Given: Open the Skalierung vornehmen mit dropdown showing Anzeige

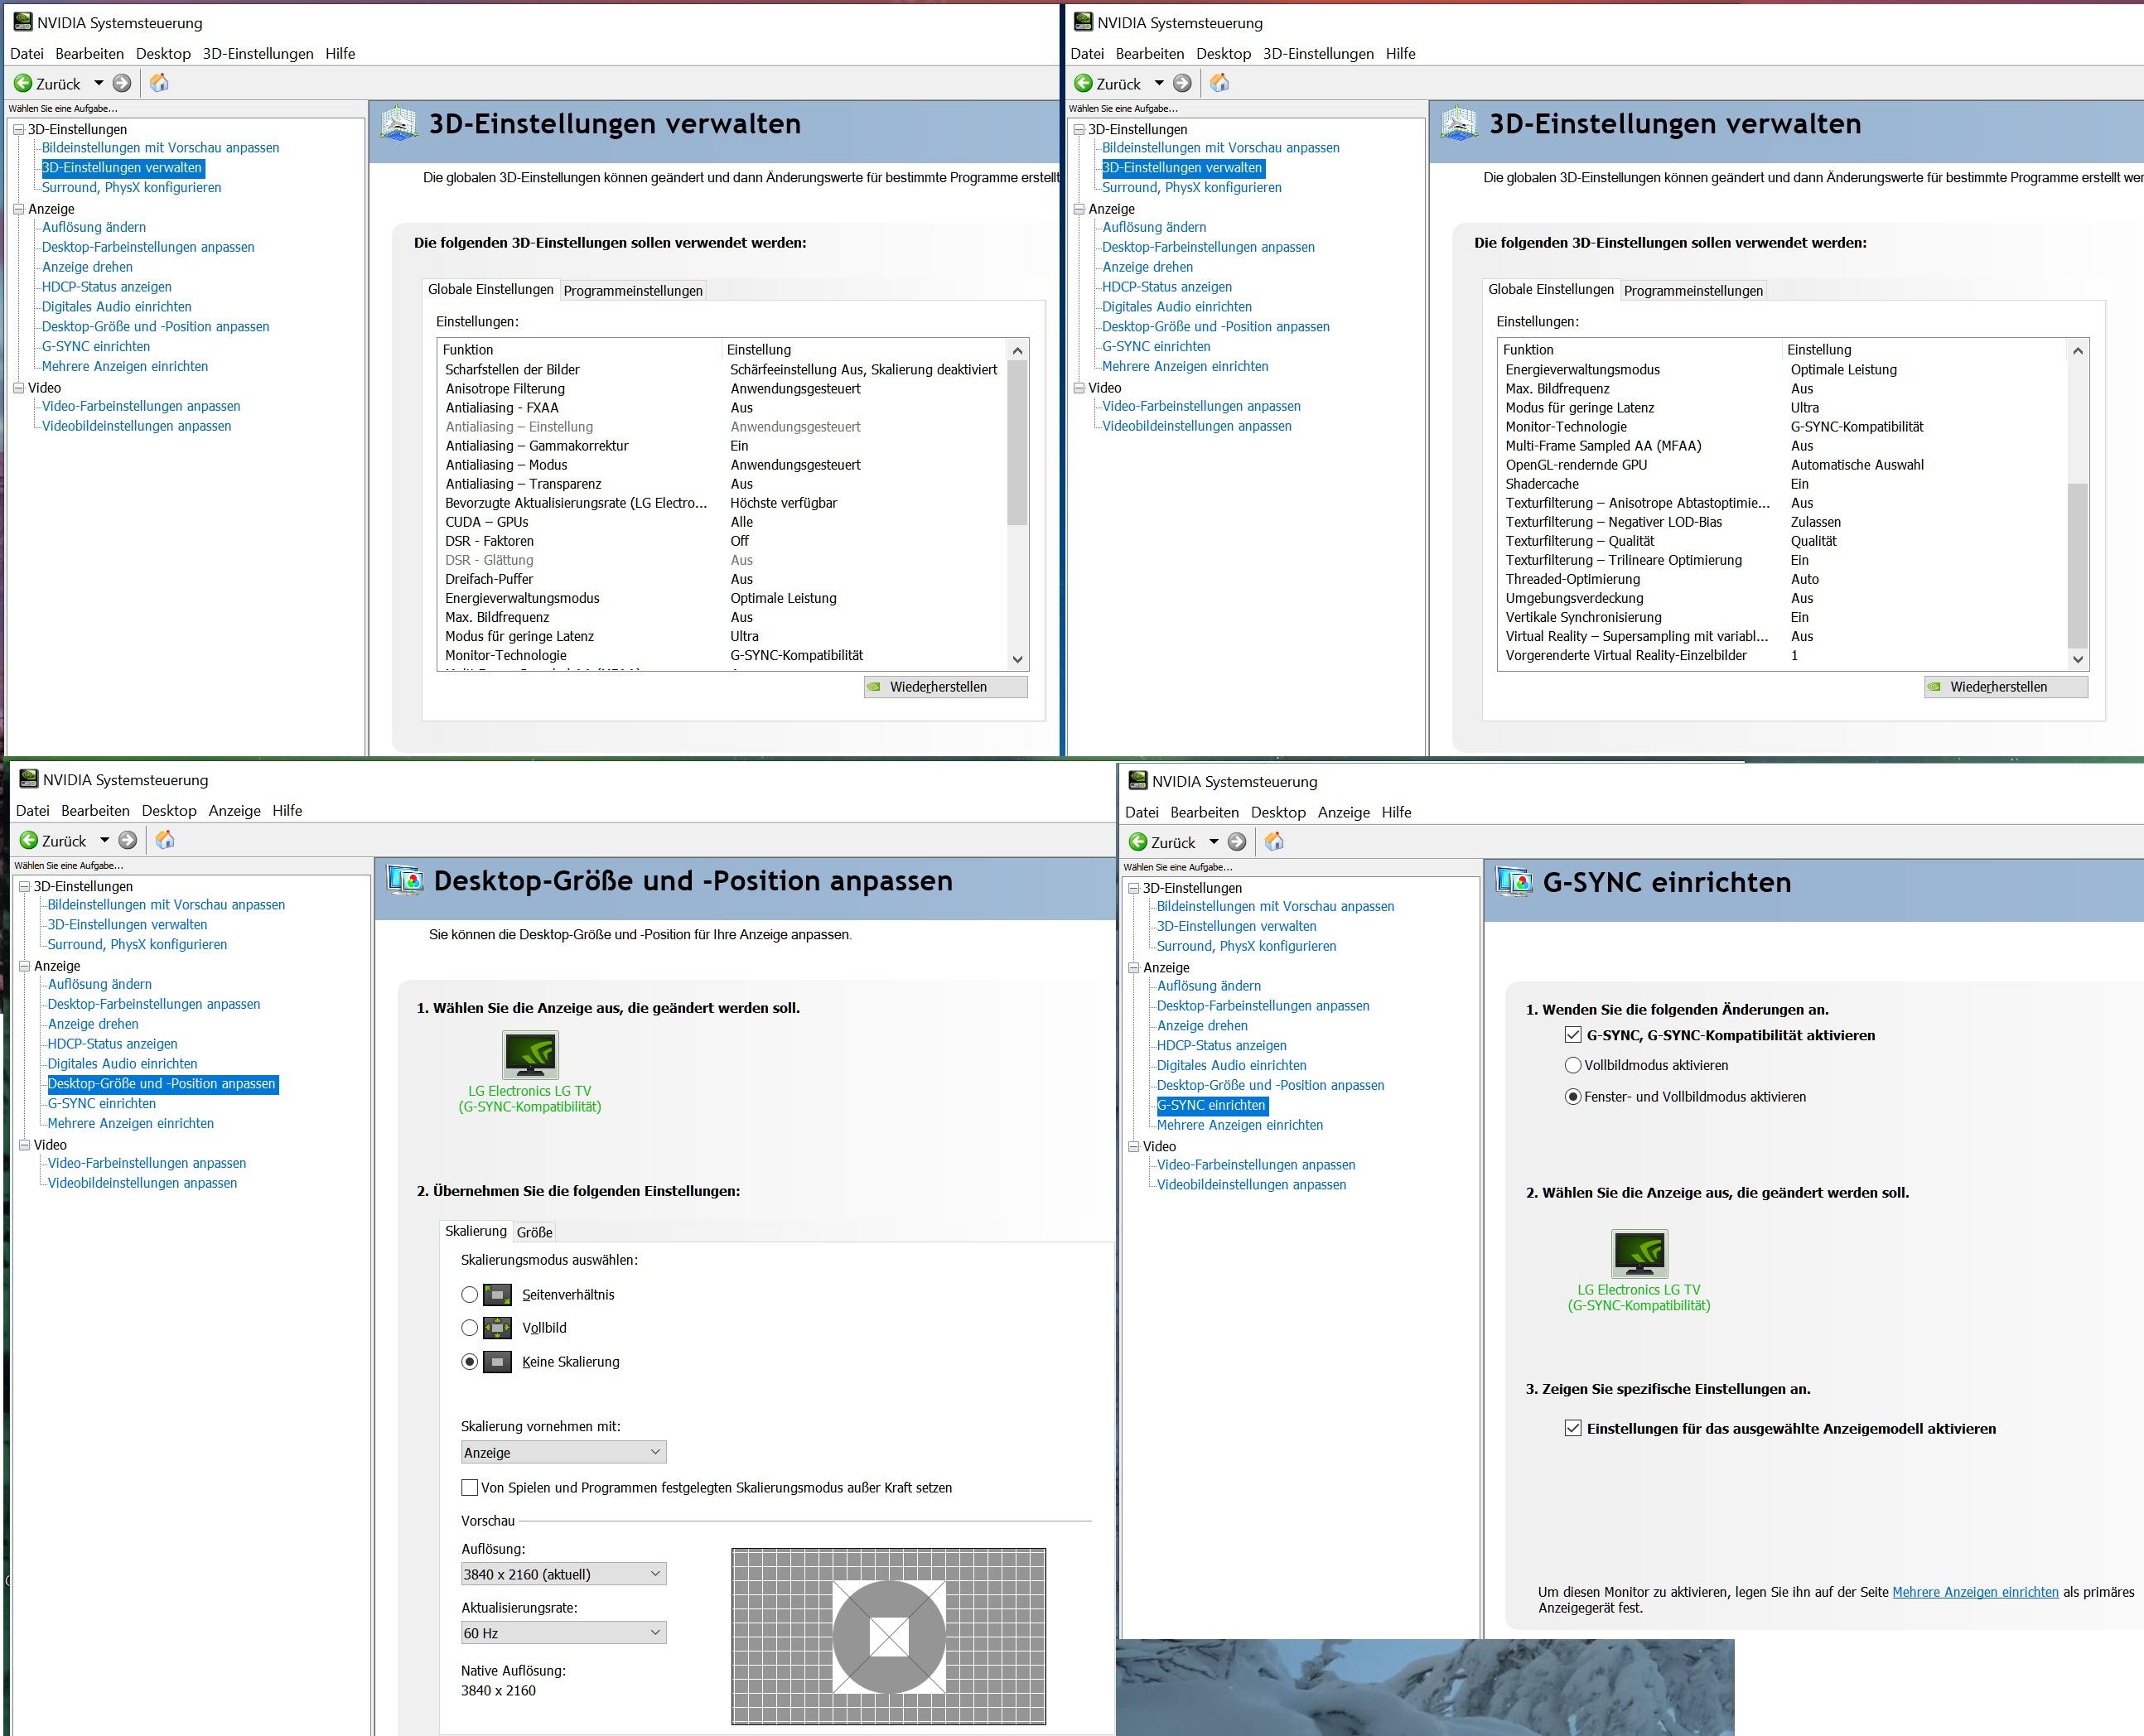Looking at the screenshot, I should point(563,1452).
